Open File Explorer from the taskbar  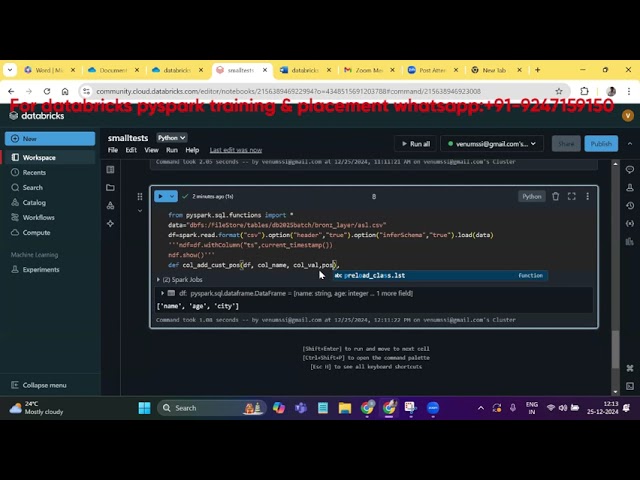coord(345,408)
